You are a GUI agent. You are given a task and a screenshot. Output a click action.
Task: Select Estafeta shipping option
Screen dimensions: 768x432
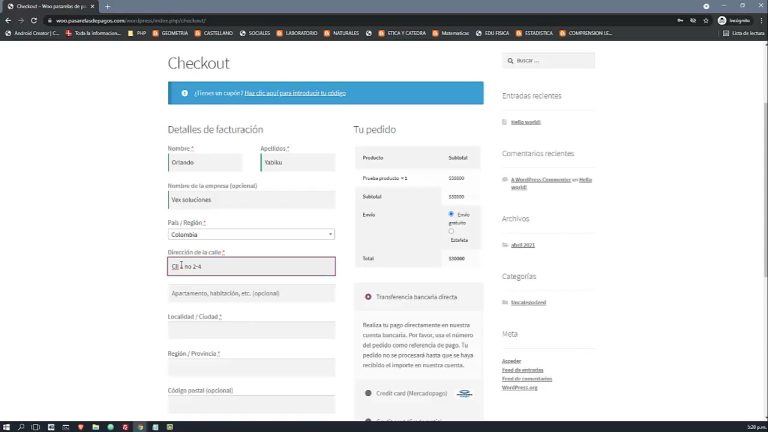point(452,232)
